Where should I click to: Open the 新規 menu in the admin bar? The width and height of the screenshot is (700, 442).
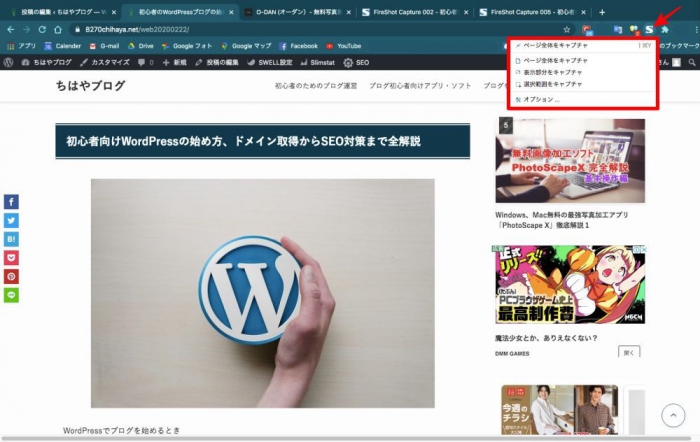pos(174,63)
